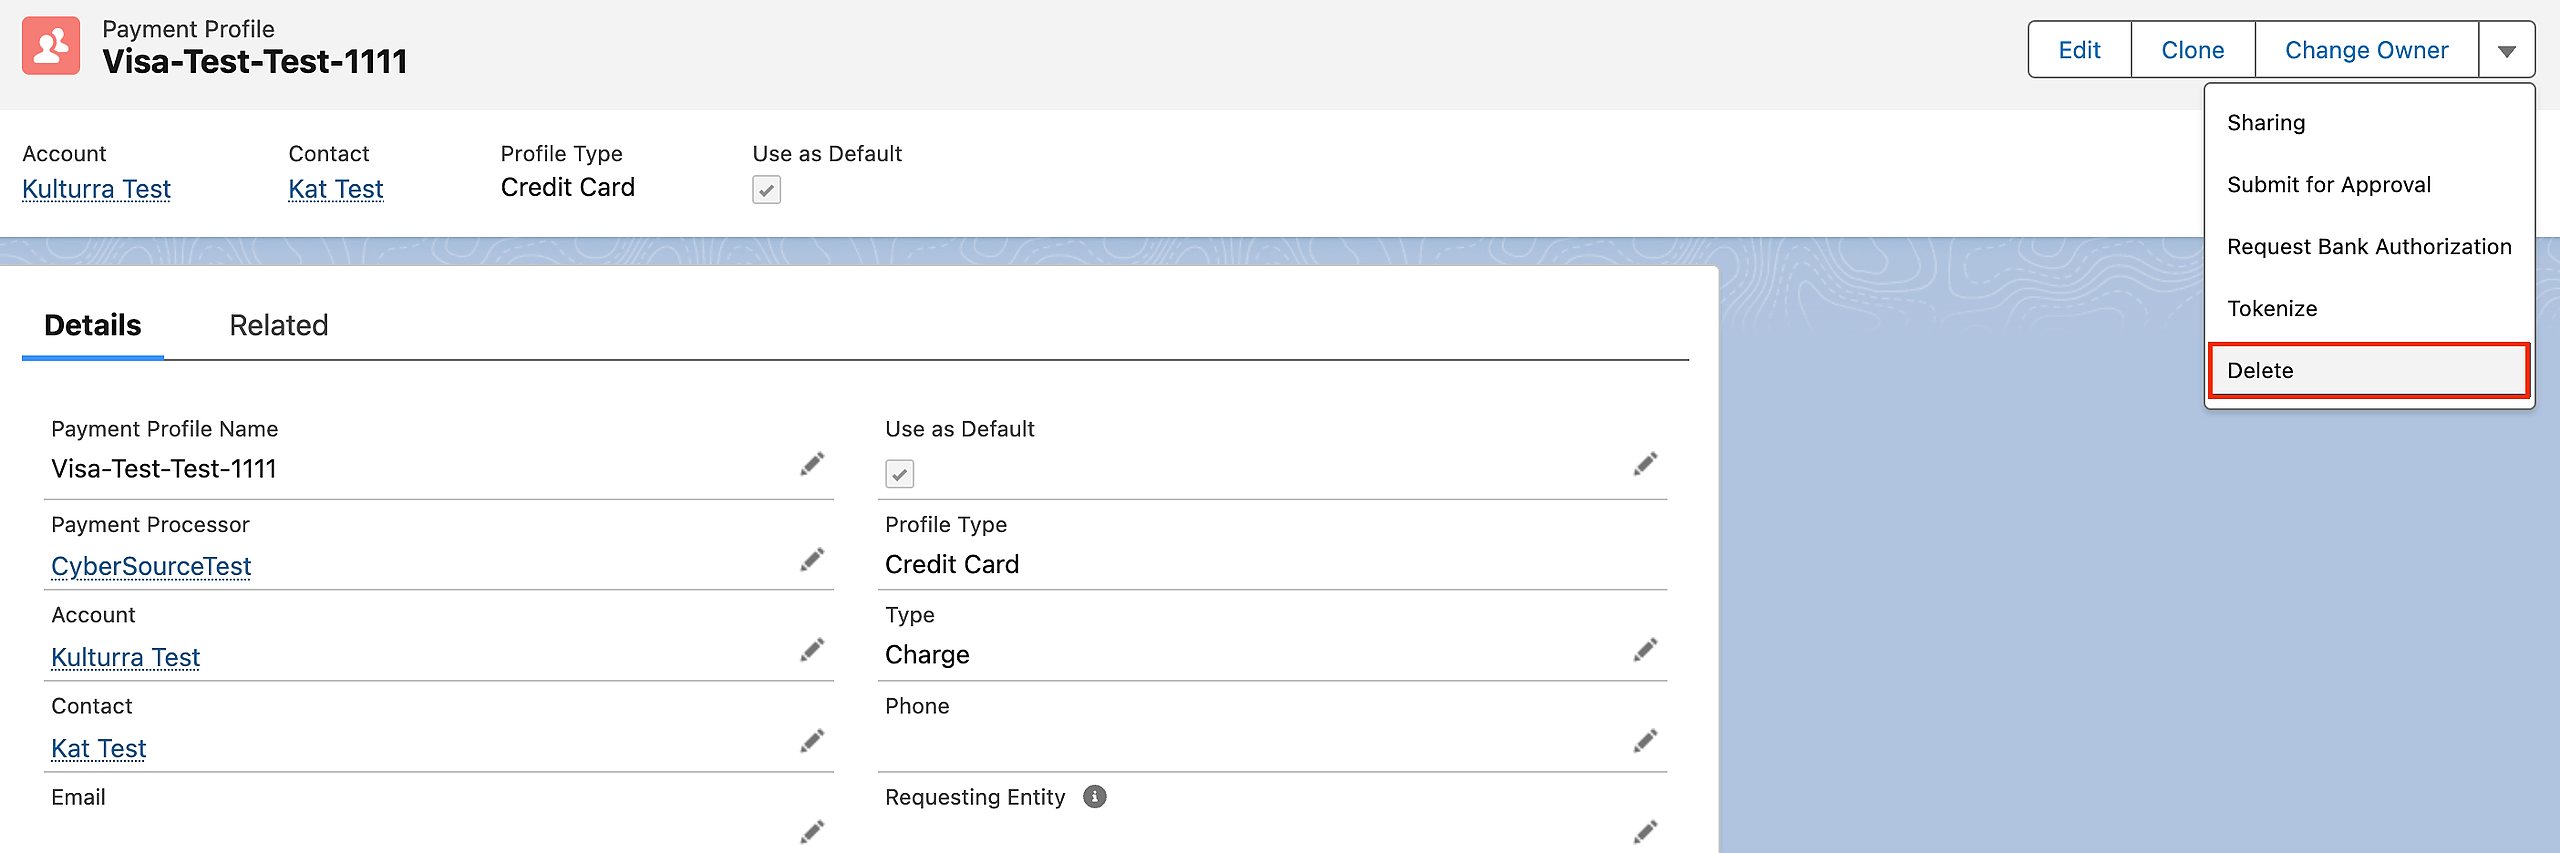2560x853 pixels.
Task: Select Request Bank Authorization menu item
Action: tap(2368, 247)
